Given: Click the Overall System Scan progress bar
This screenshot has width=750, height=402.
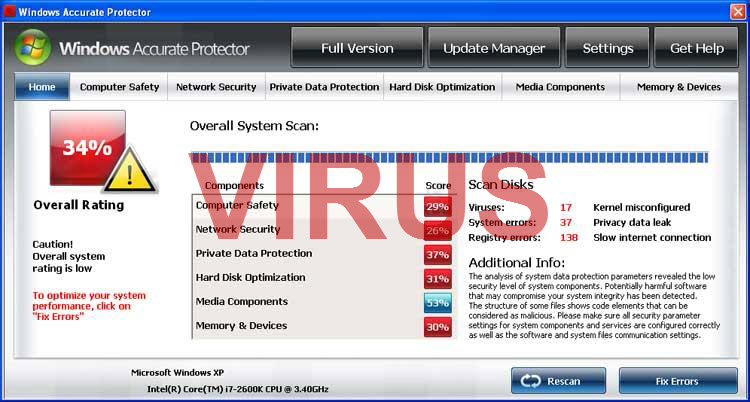Looking at the screenshot, I should point(449,158).
